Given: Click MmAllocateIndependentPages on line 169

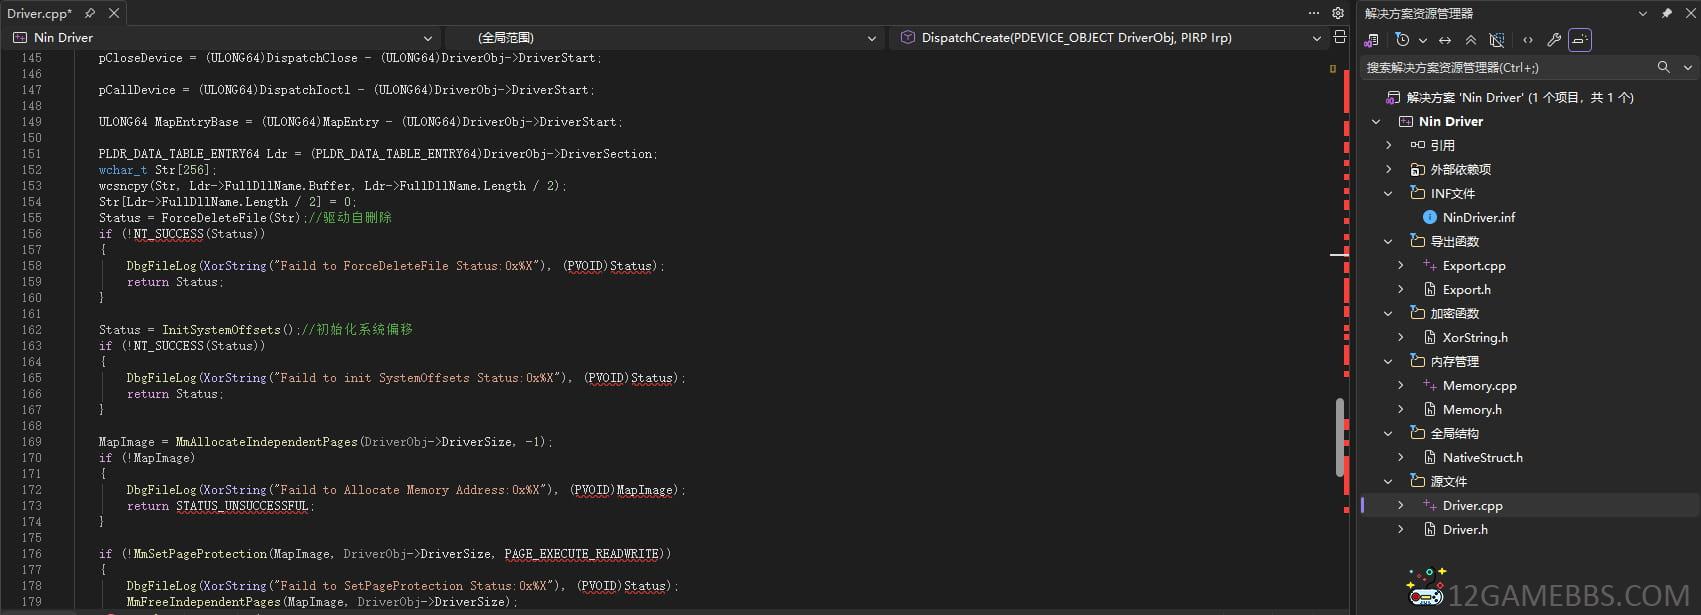Looking at the screenshot, I should coord(266,442).
